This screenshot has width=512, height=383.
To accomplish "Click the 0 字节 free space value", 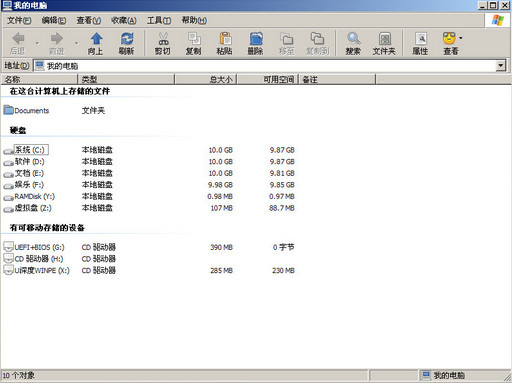I will coord(283,247).
